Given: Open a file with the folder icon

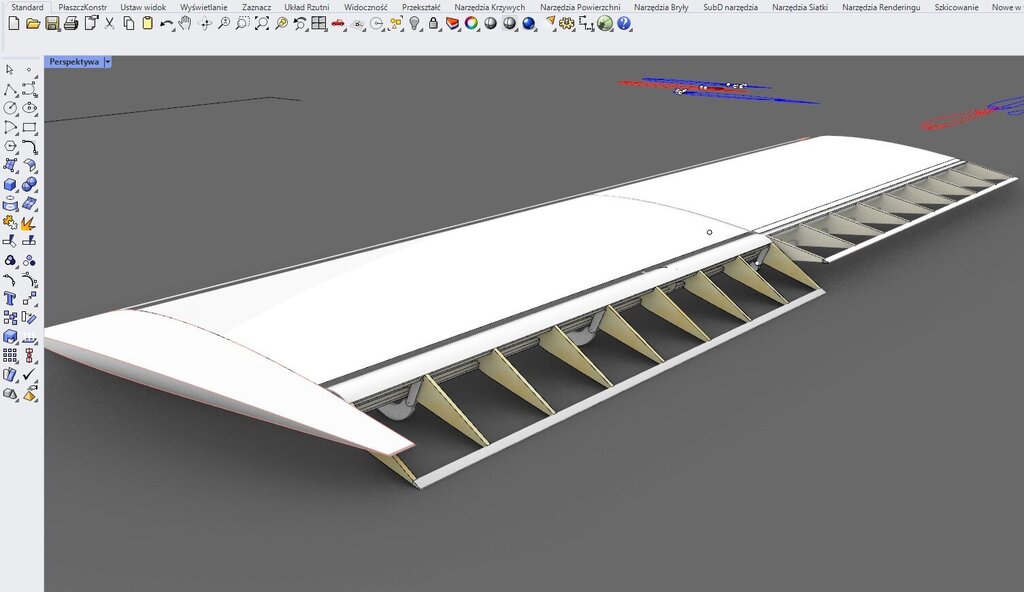Looking at the screenshot, I should click(32, 23).
